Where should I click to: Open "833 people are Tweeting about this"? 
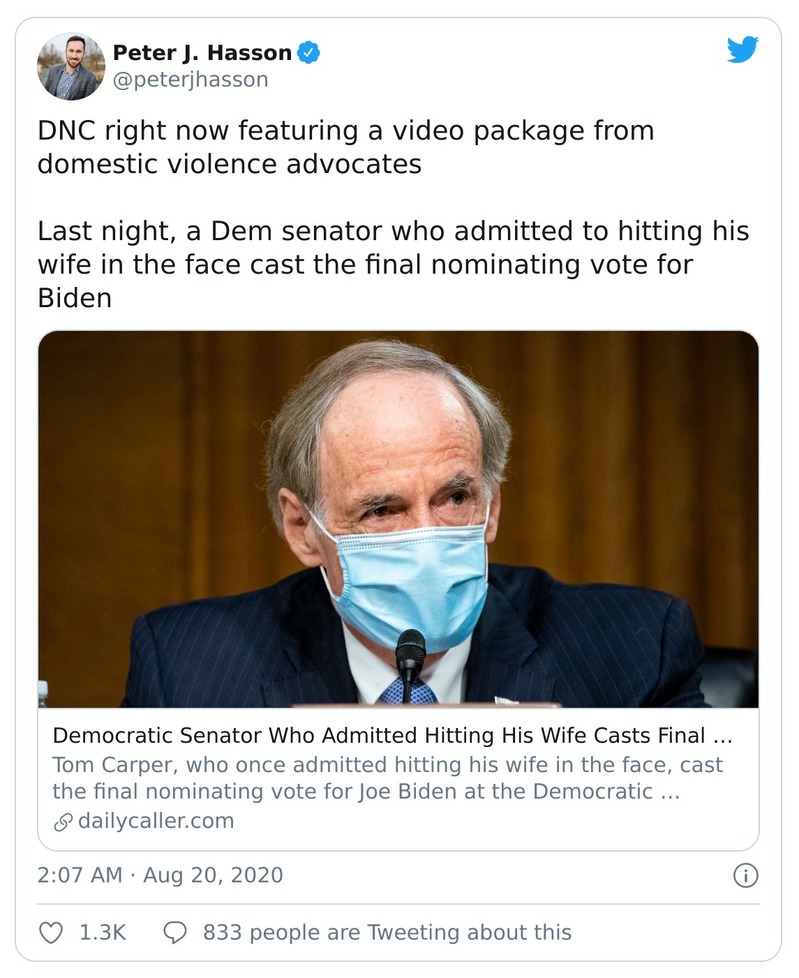pyautogui.click(x=387, y=932)
